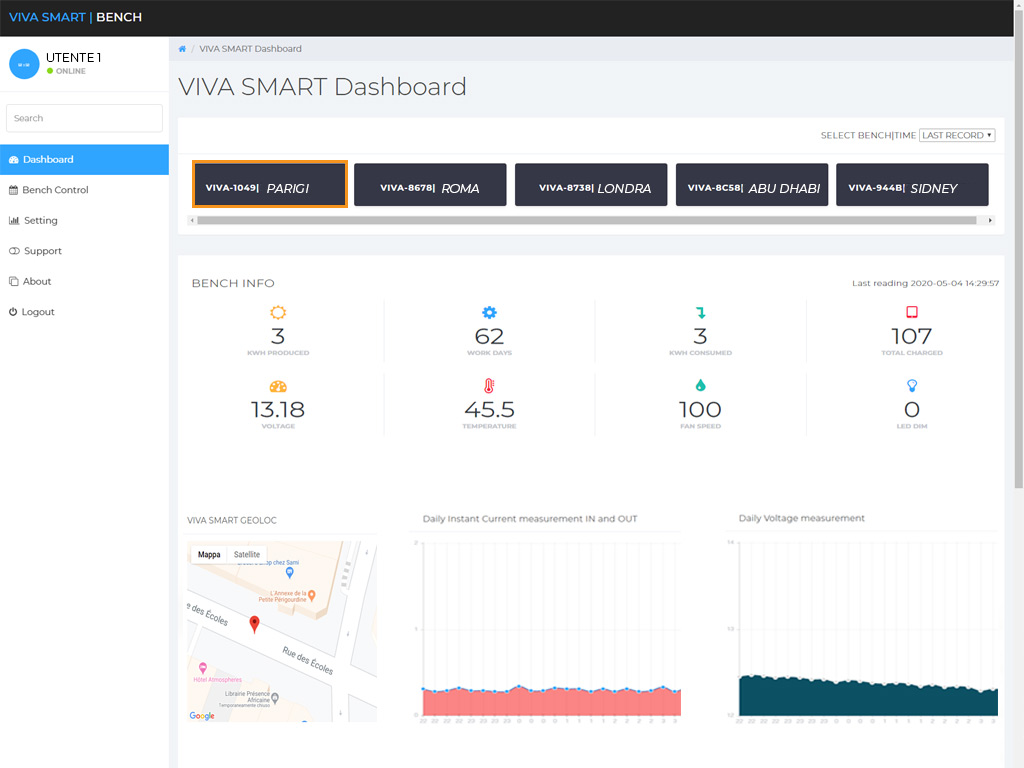Image resolution: width=1024 pixels, height=768 pixels.
Task: Click the dark teal voltage area chart
Action: 868,698
